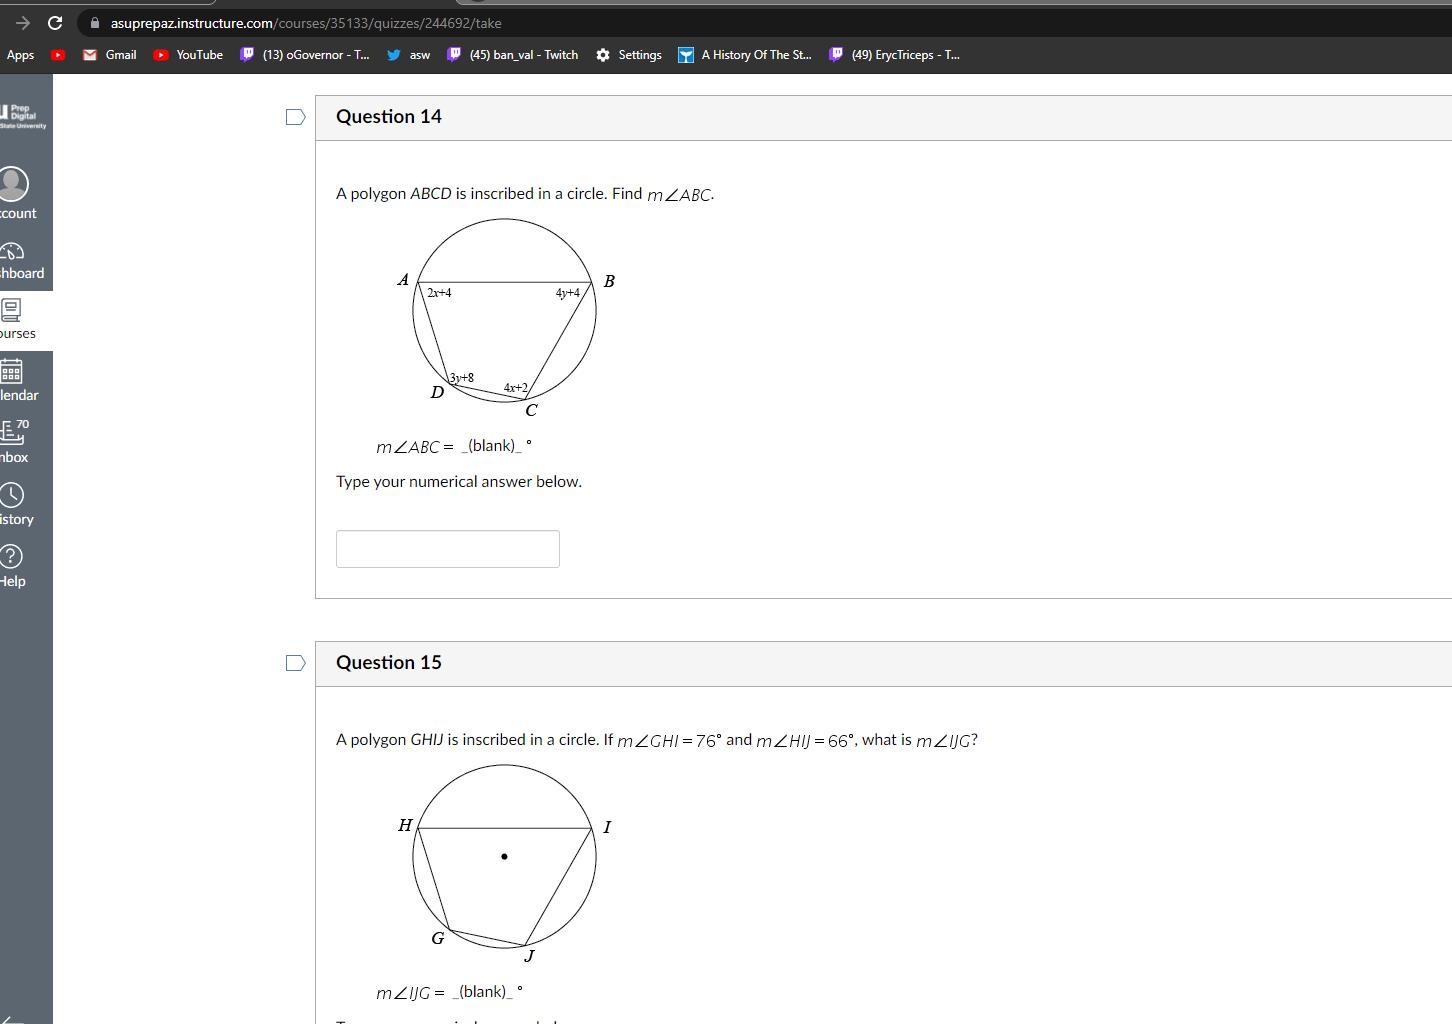This screenshot has height=1024, width=1452.
Task: Open Account in the sidebar
Action: (17, 194)
